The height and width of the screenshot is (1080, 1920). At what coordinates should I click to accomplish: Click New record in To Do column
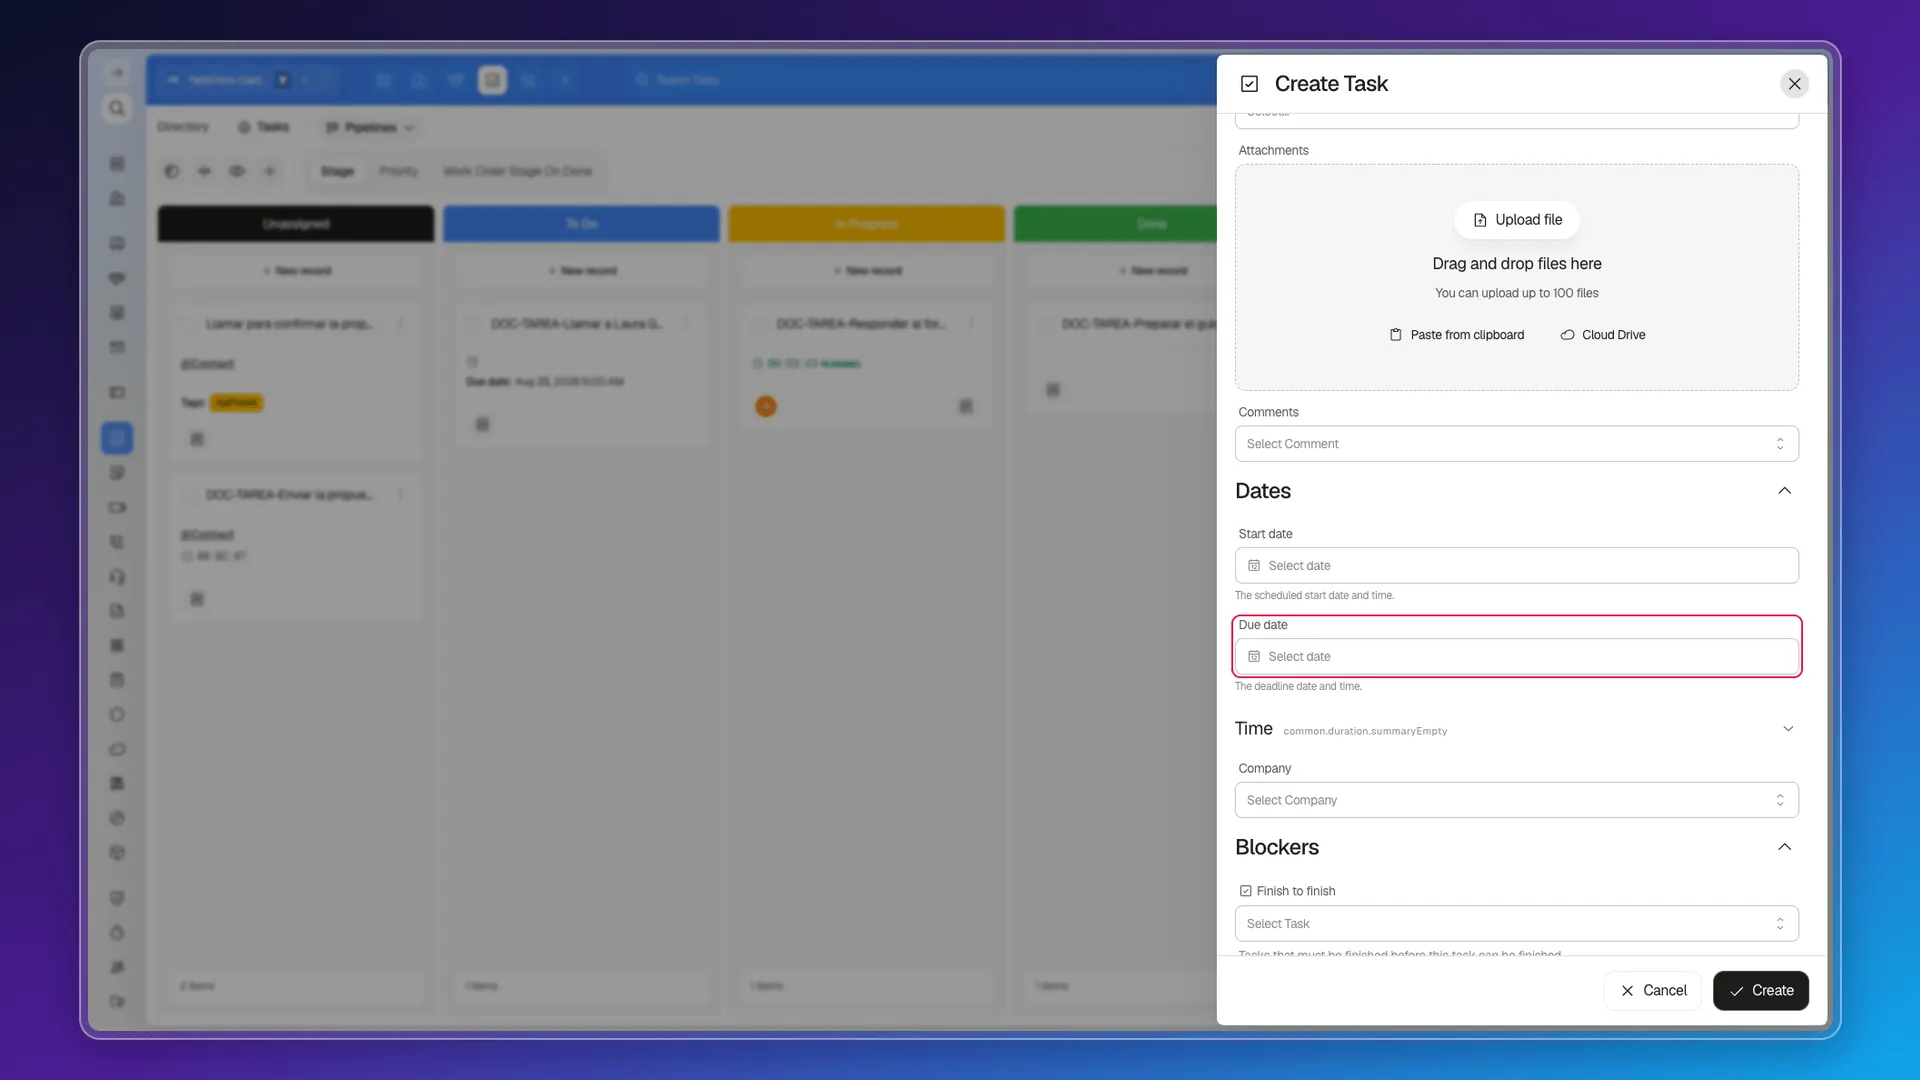[x=581, y=271]
